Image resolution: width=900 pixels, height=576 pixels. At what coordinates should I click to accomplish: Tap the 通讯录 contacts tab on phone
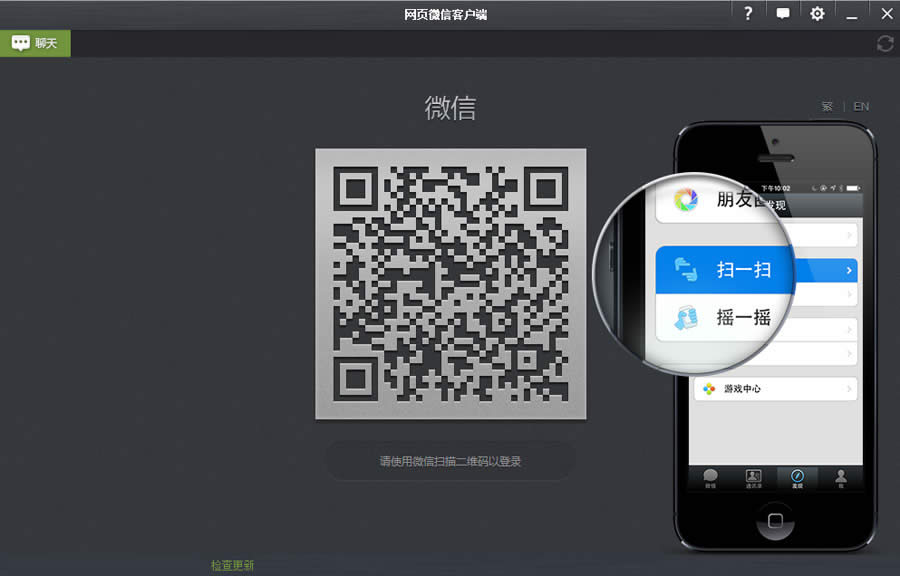click(753, 478)
